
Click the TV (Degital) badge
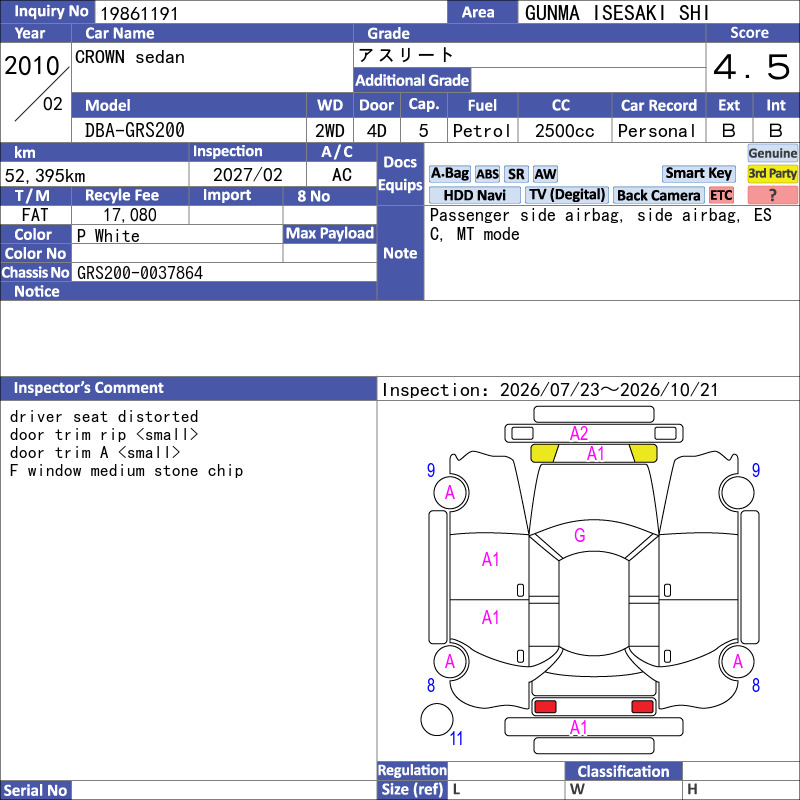coord(567,195)
